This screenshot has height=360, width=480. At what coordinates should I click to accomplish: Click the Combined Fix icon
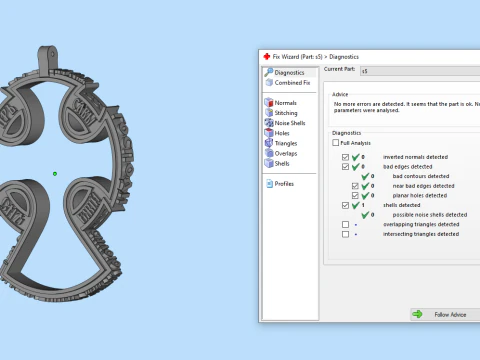(269, 82)
